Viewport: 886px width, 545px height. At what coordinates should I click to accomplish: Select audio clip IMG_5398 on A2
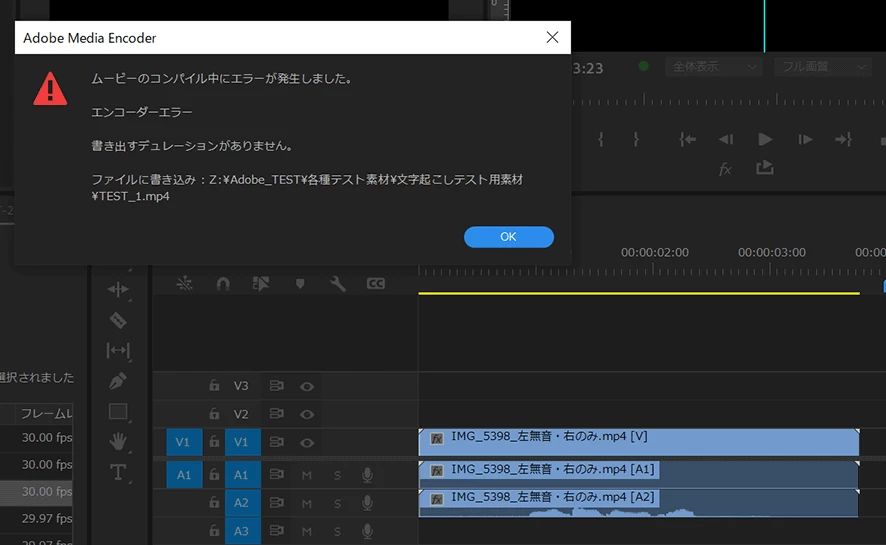tap(639, 503)
